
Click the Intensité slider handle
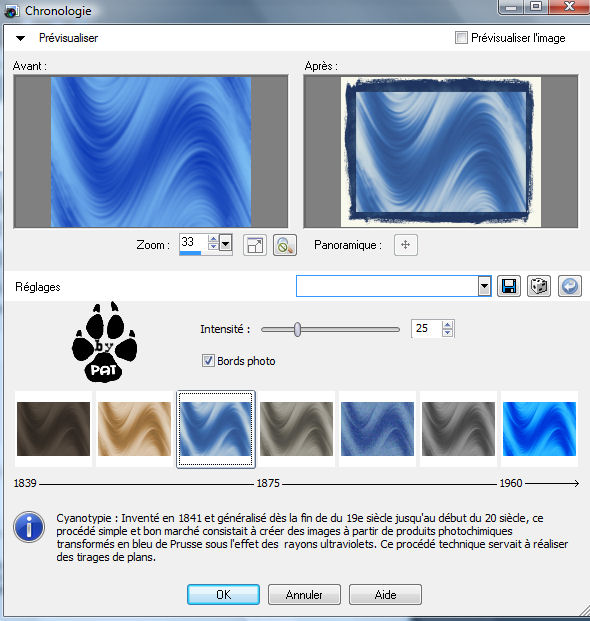(x=297, y=329)
